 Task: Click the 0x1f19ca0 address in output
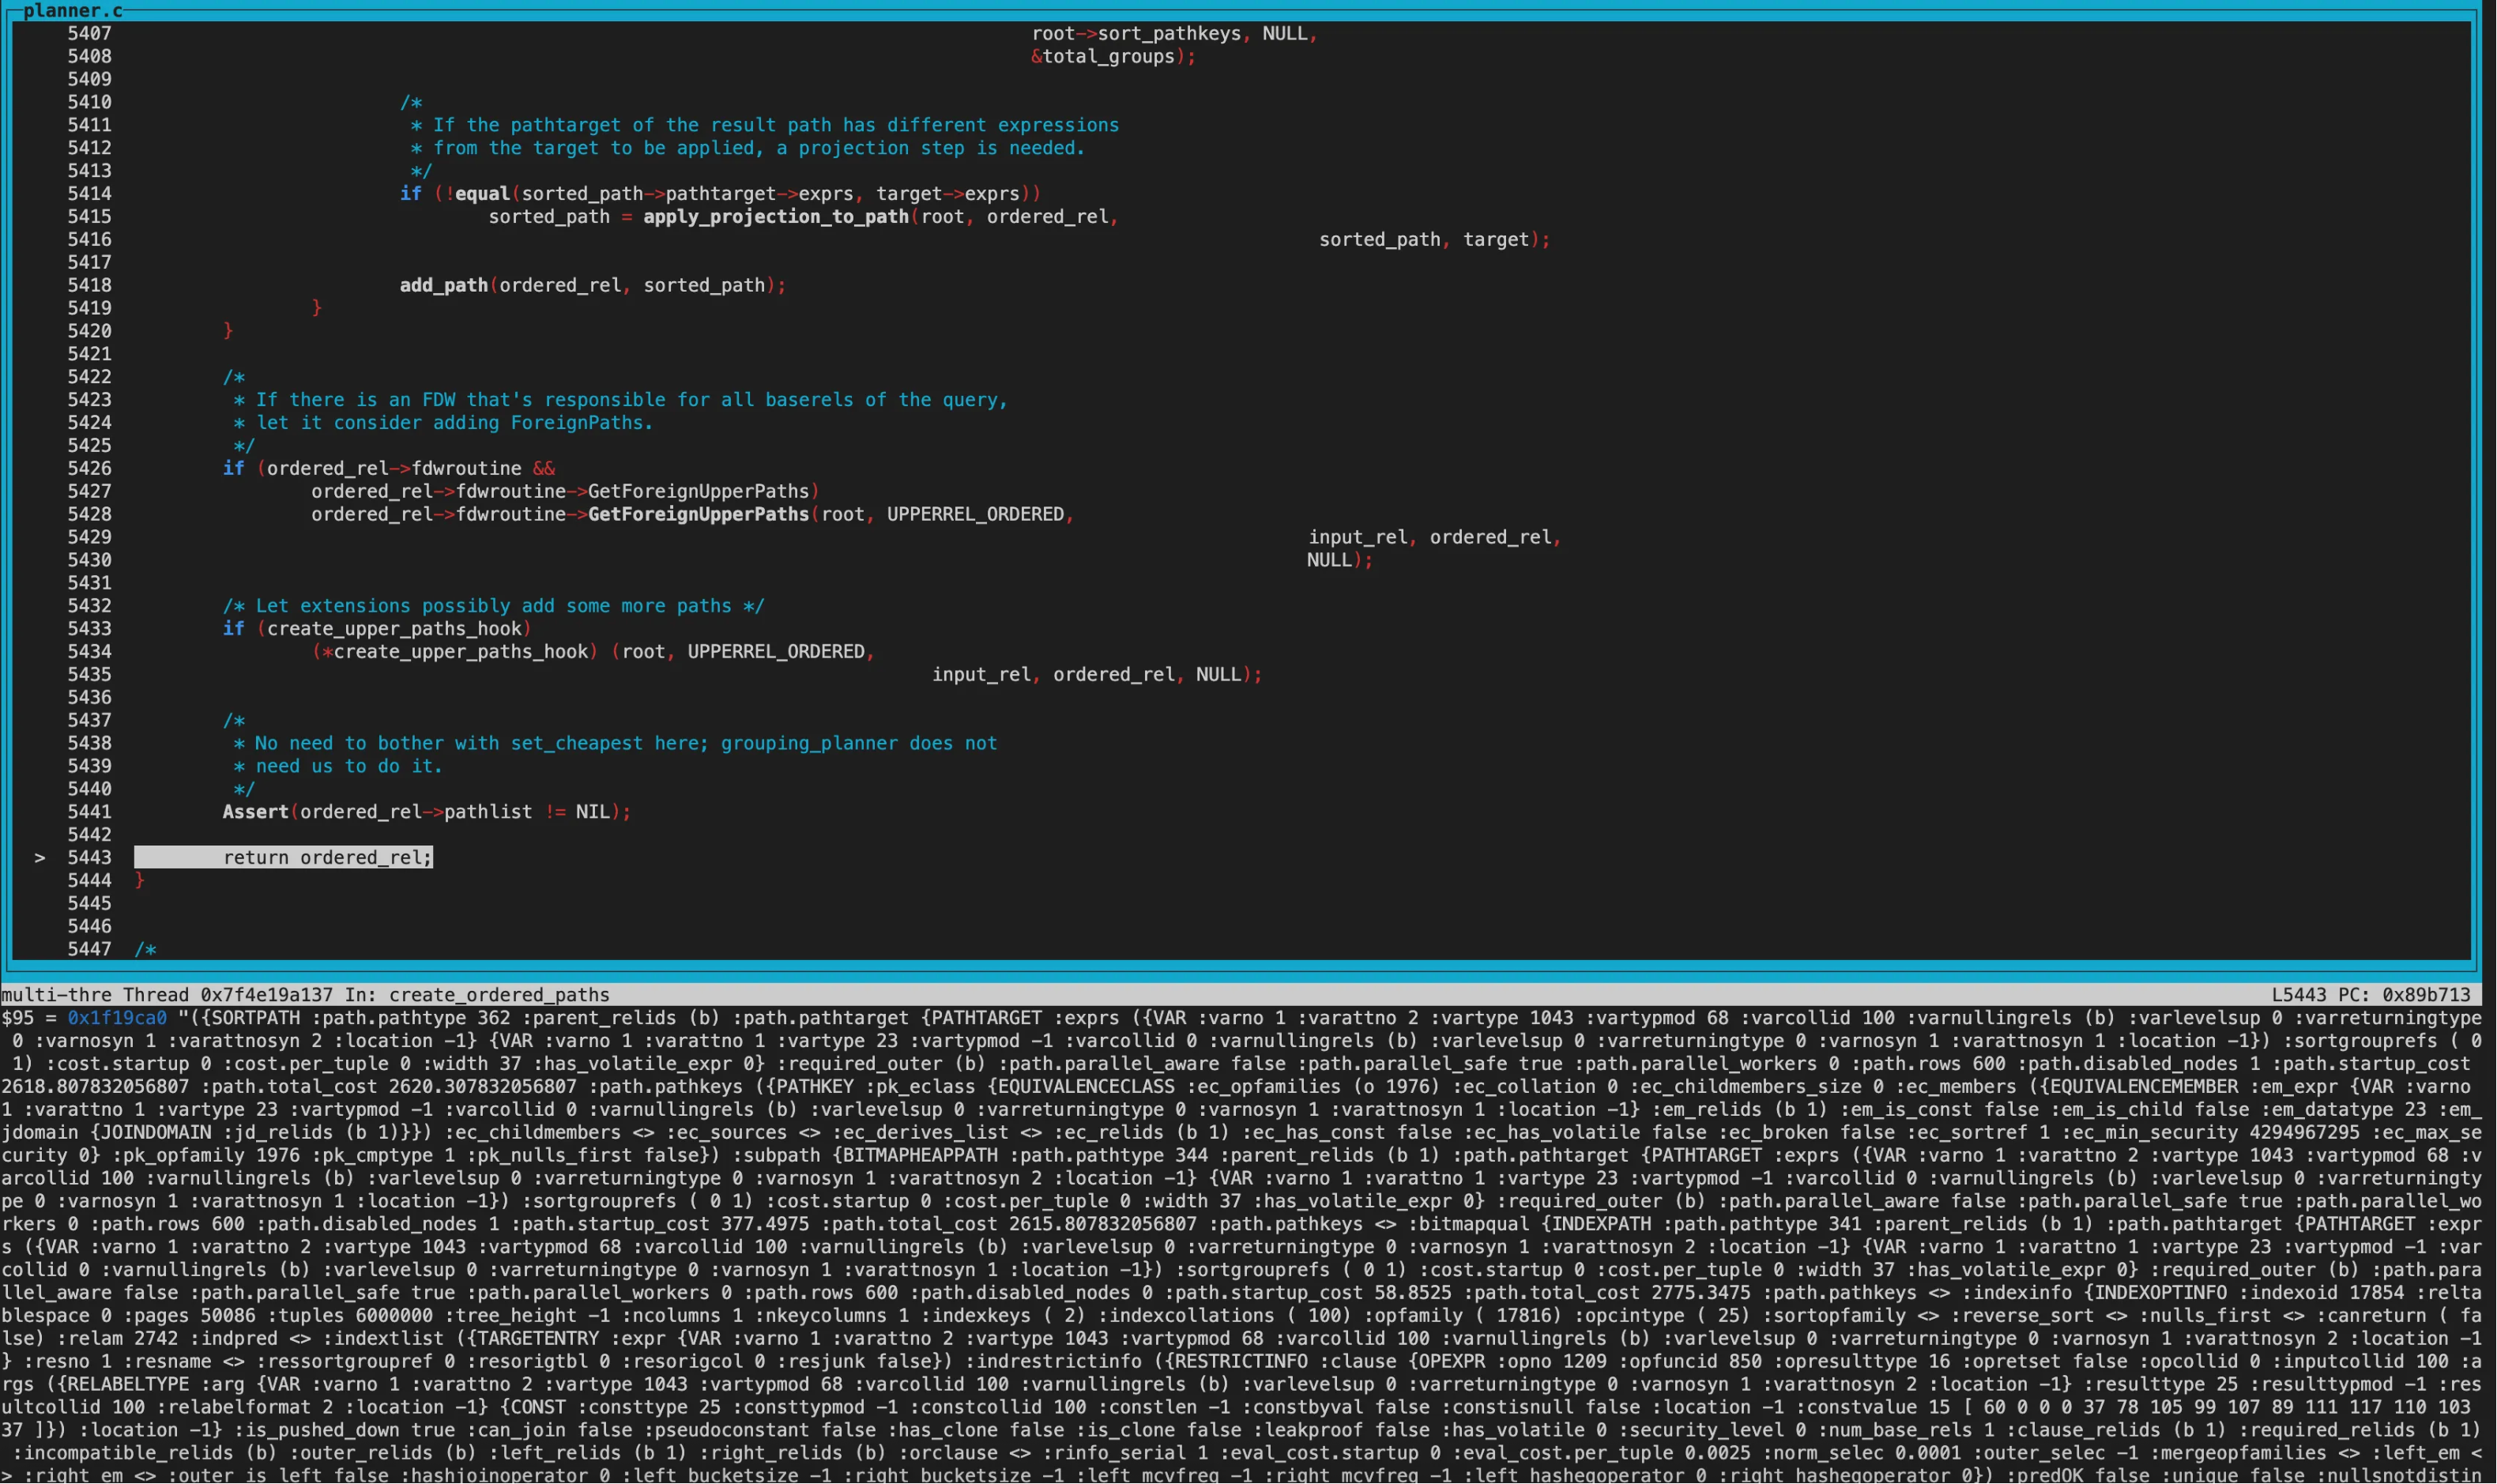[x=117, y=1018]
